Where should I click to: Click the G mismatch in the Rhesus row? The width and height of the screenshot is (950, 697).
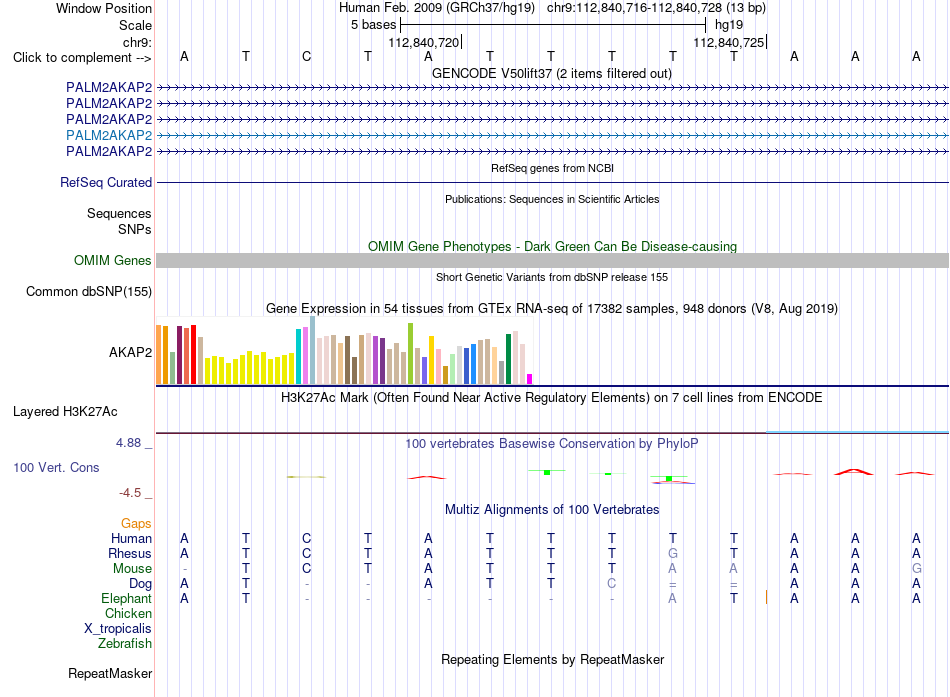coord(673,553)
